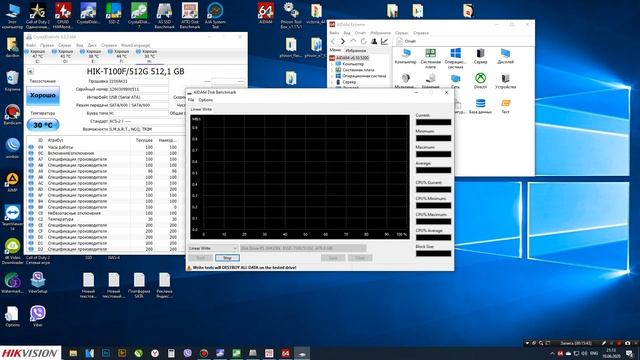The width and height of the screenshot is (640, 360).
Task: Open the Сервер category icon in AIDA64 pane
Action: [x=480, y=56]
